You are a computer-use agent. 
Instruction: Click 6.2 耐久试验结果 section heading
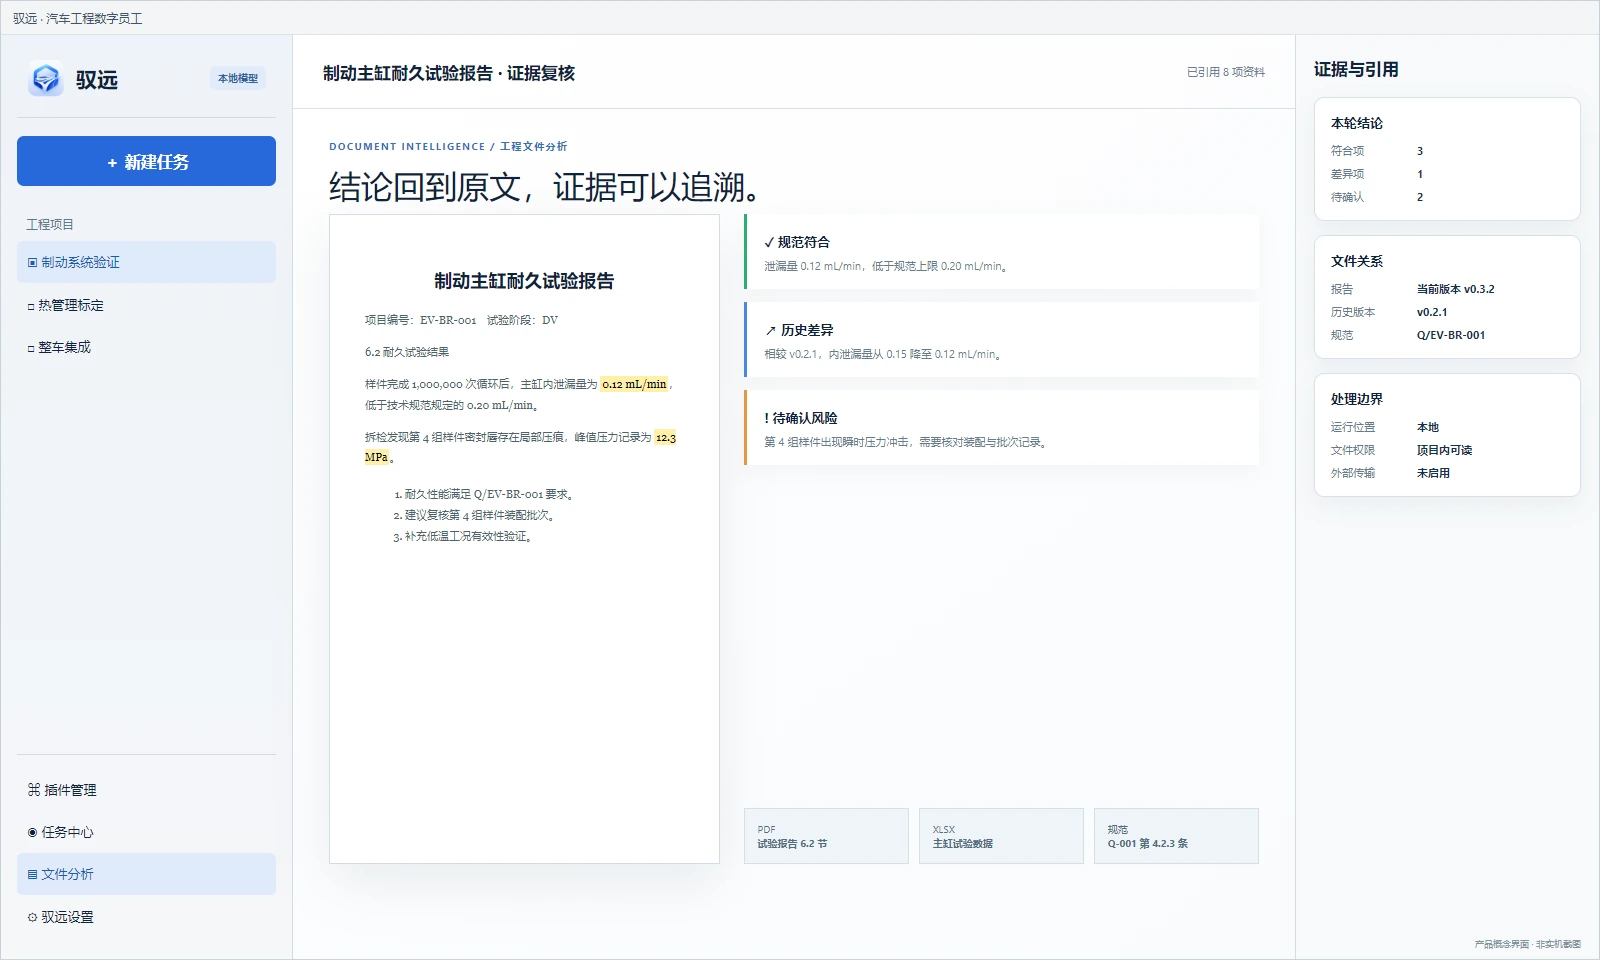pyautogui.click(x=407, y=352)
